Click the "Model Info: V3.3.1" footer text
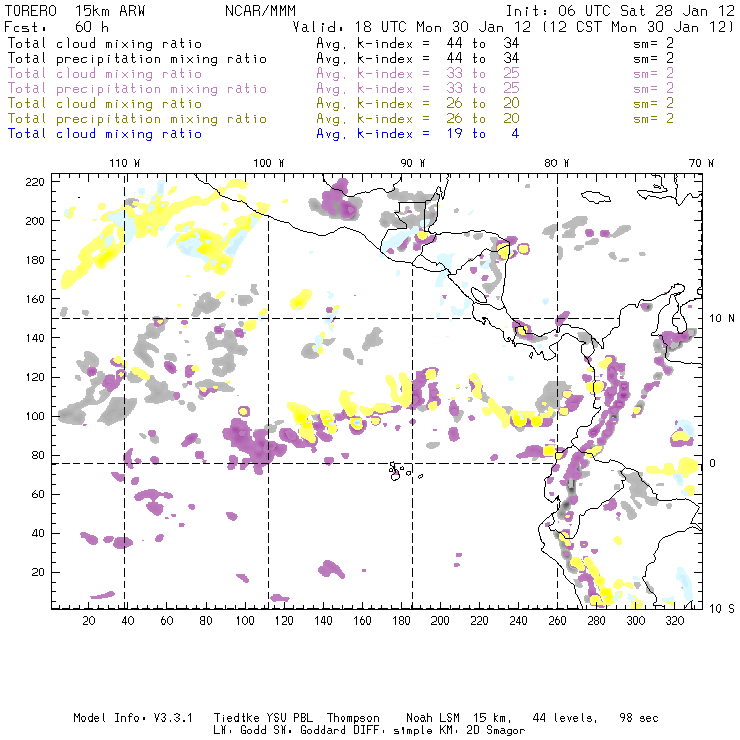740x740 pixels. [133, 718]
